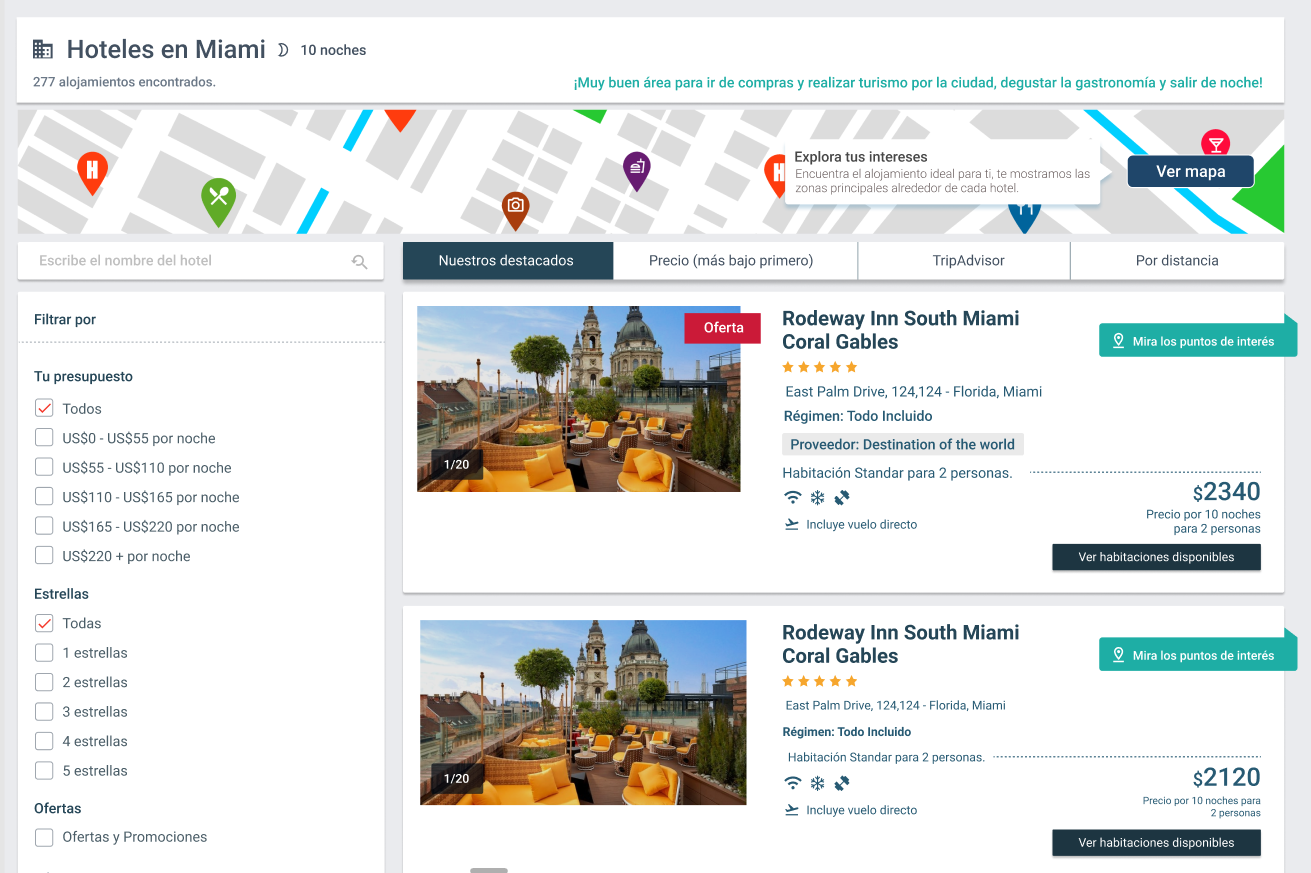Click the airplane icon on second hotel listing
This screenshot has width=1311, height=873.
point(792,810)
